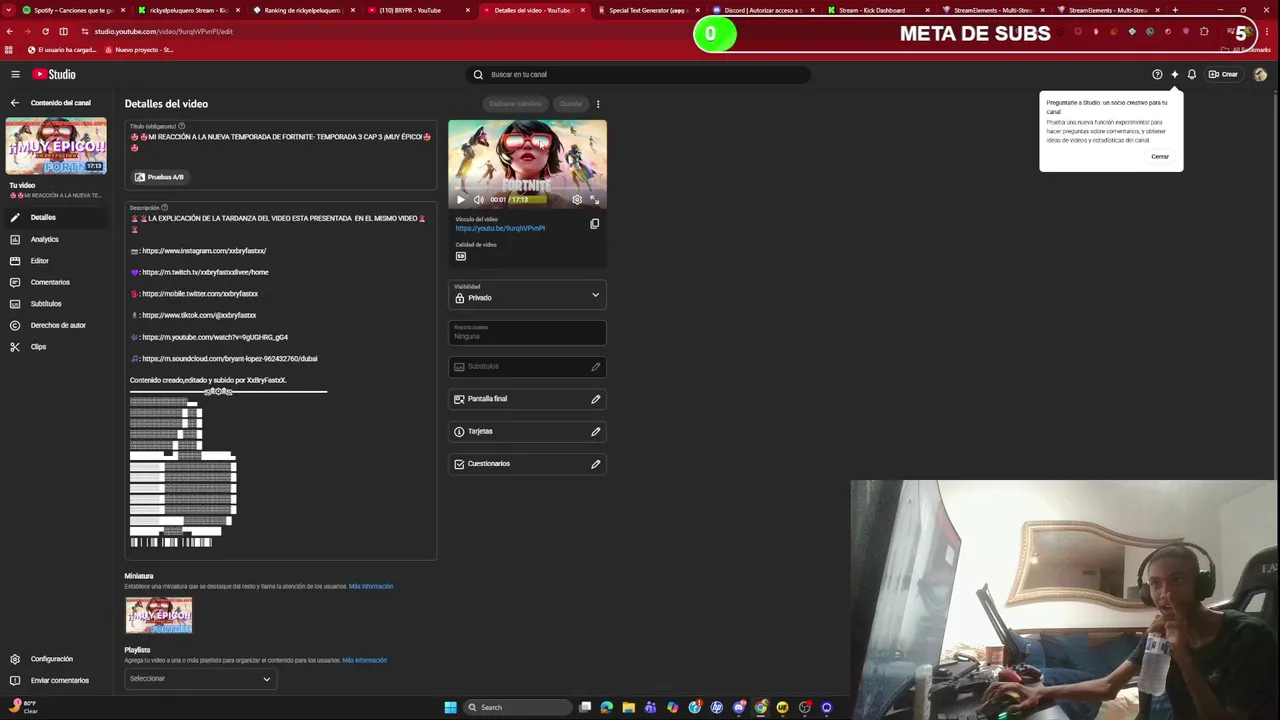Play the video preview

[461, 199]
